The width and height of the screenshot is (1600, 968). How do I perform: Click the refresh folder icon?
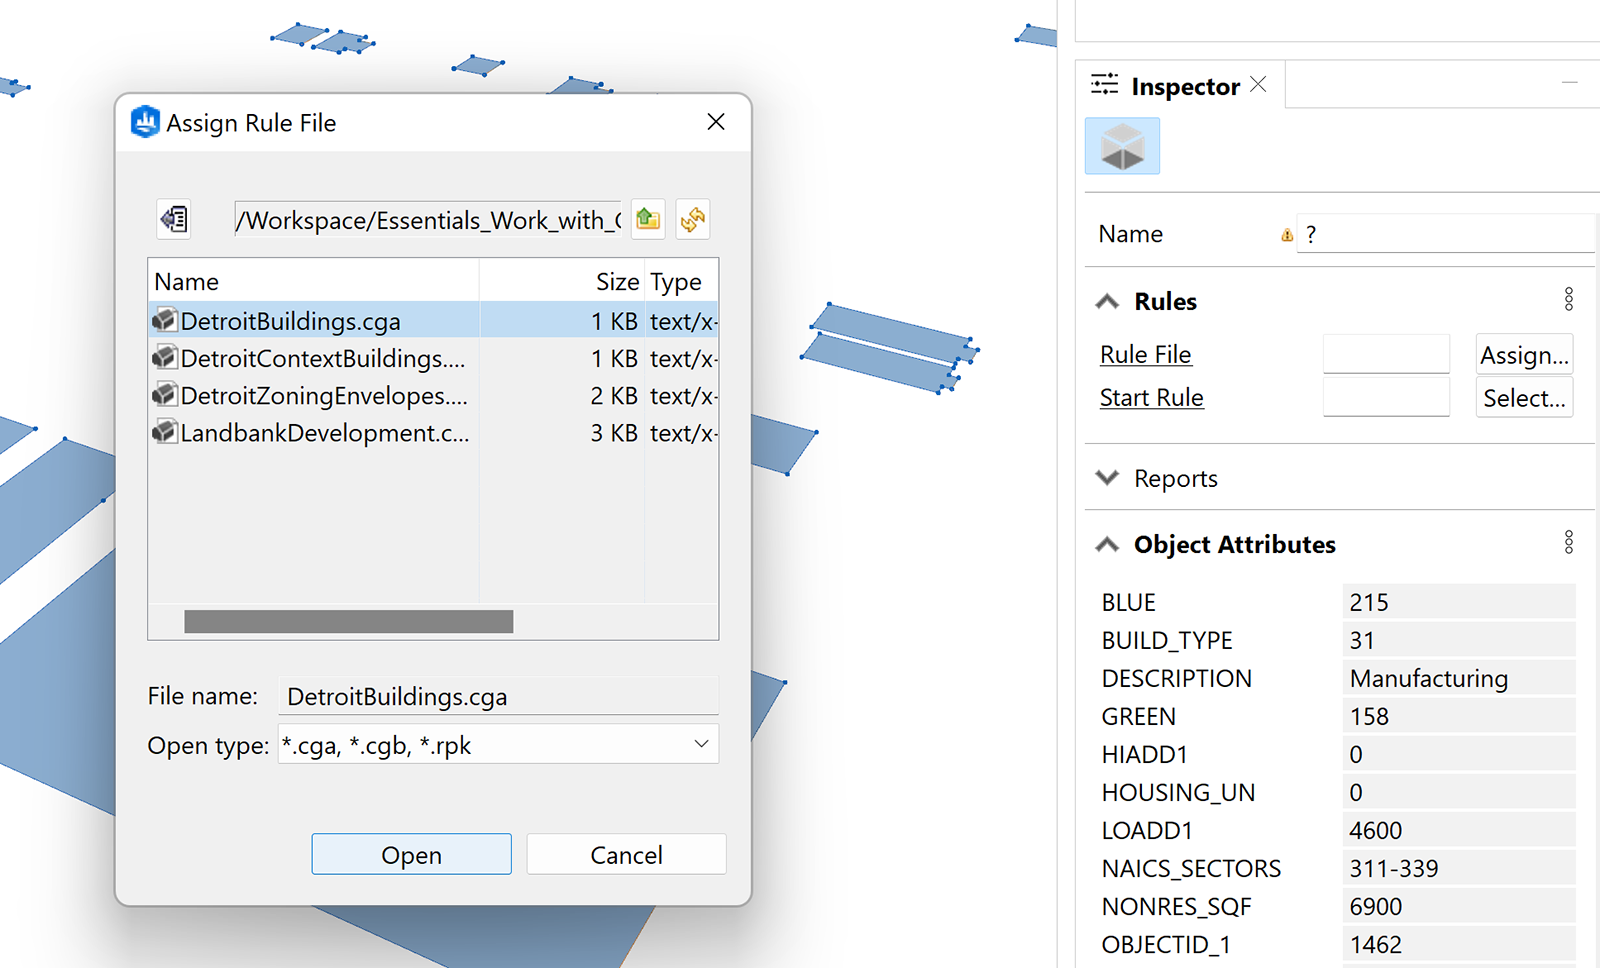pyautogui.click(x=692, y=219)
